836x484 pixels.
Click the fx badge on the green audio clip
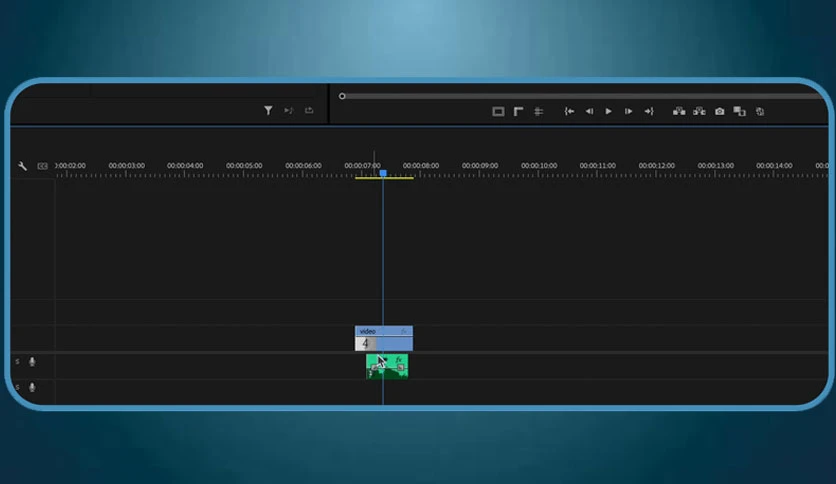(399, 360)
